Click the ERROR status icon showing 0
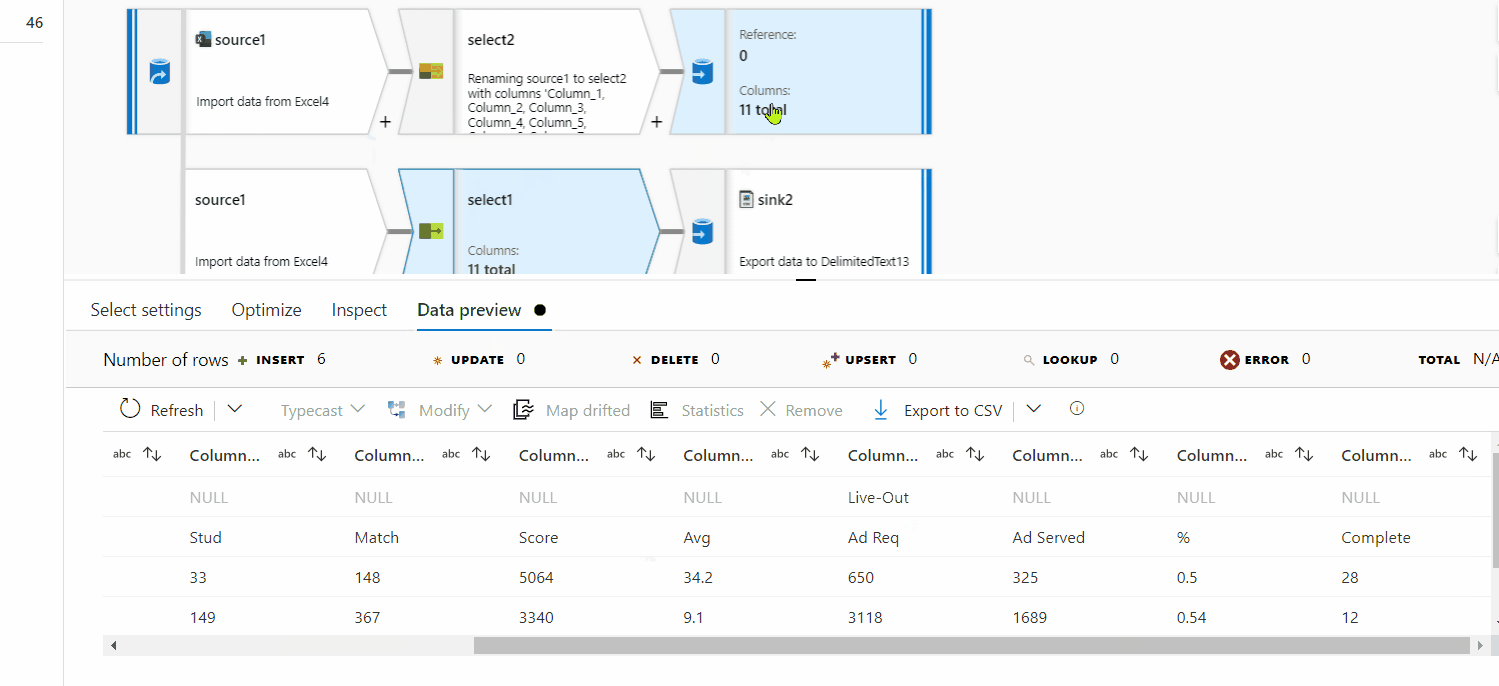This screenshot has height=686, width=1499. pos(1229,359)
